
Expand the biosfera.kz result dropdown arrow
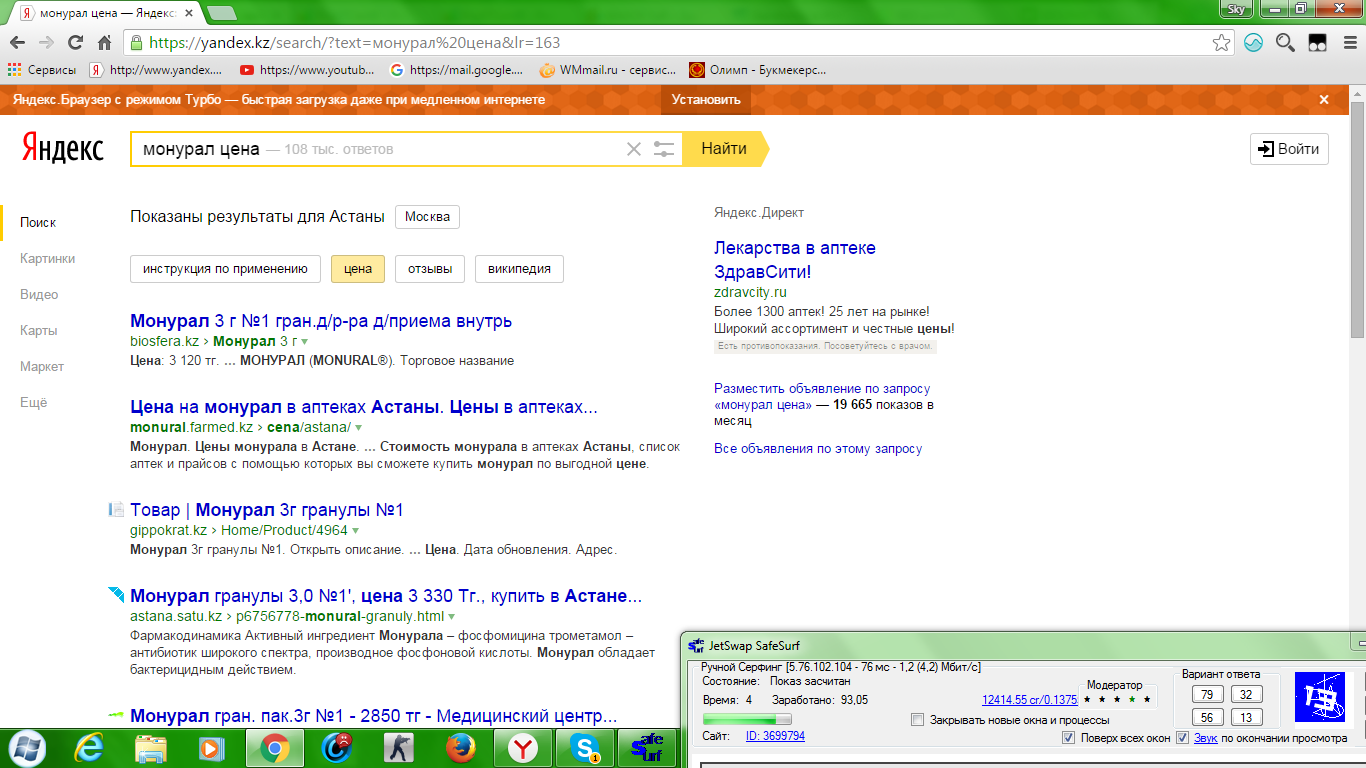tap(305, 342)
